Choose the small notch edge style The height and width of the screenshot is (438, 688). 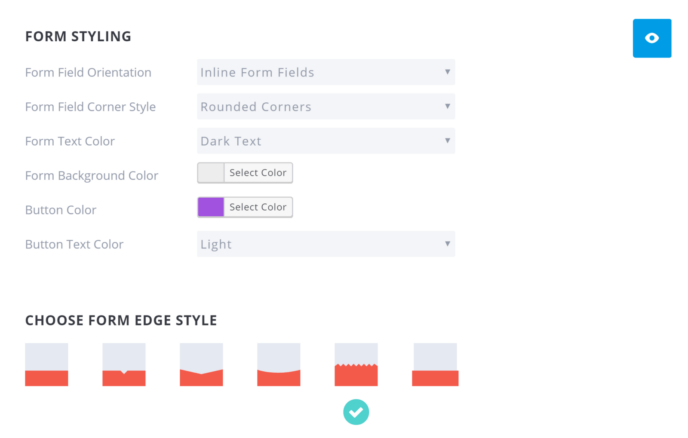(x=124, y=365)
